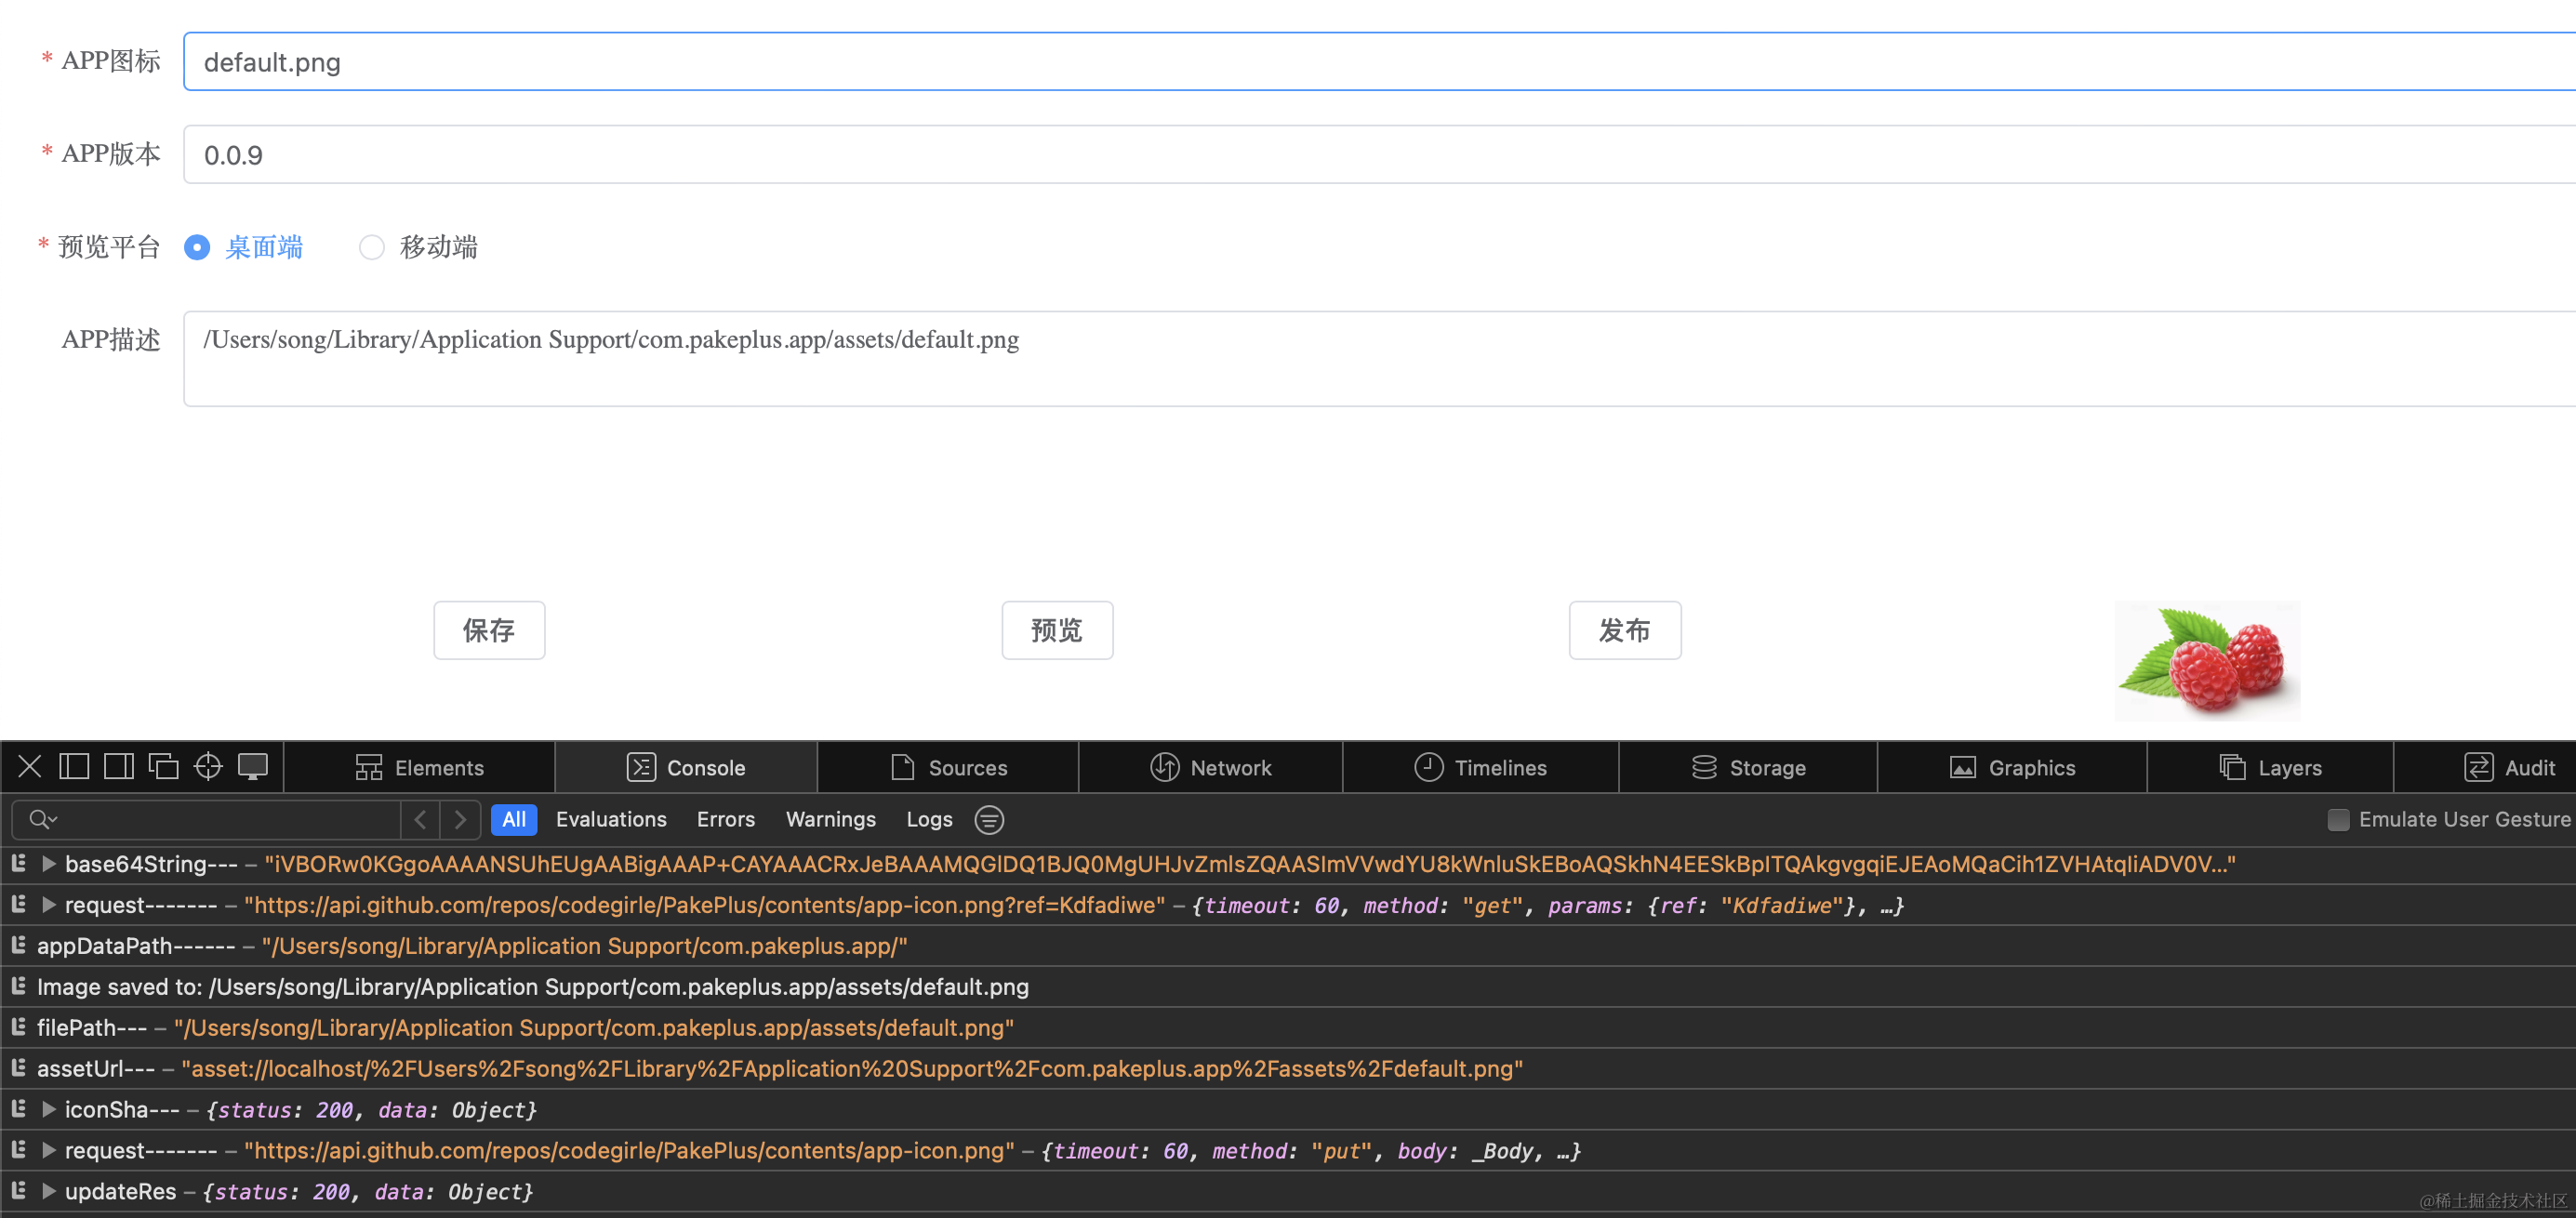Go to previous search result arrow

421,820
